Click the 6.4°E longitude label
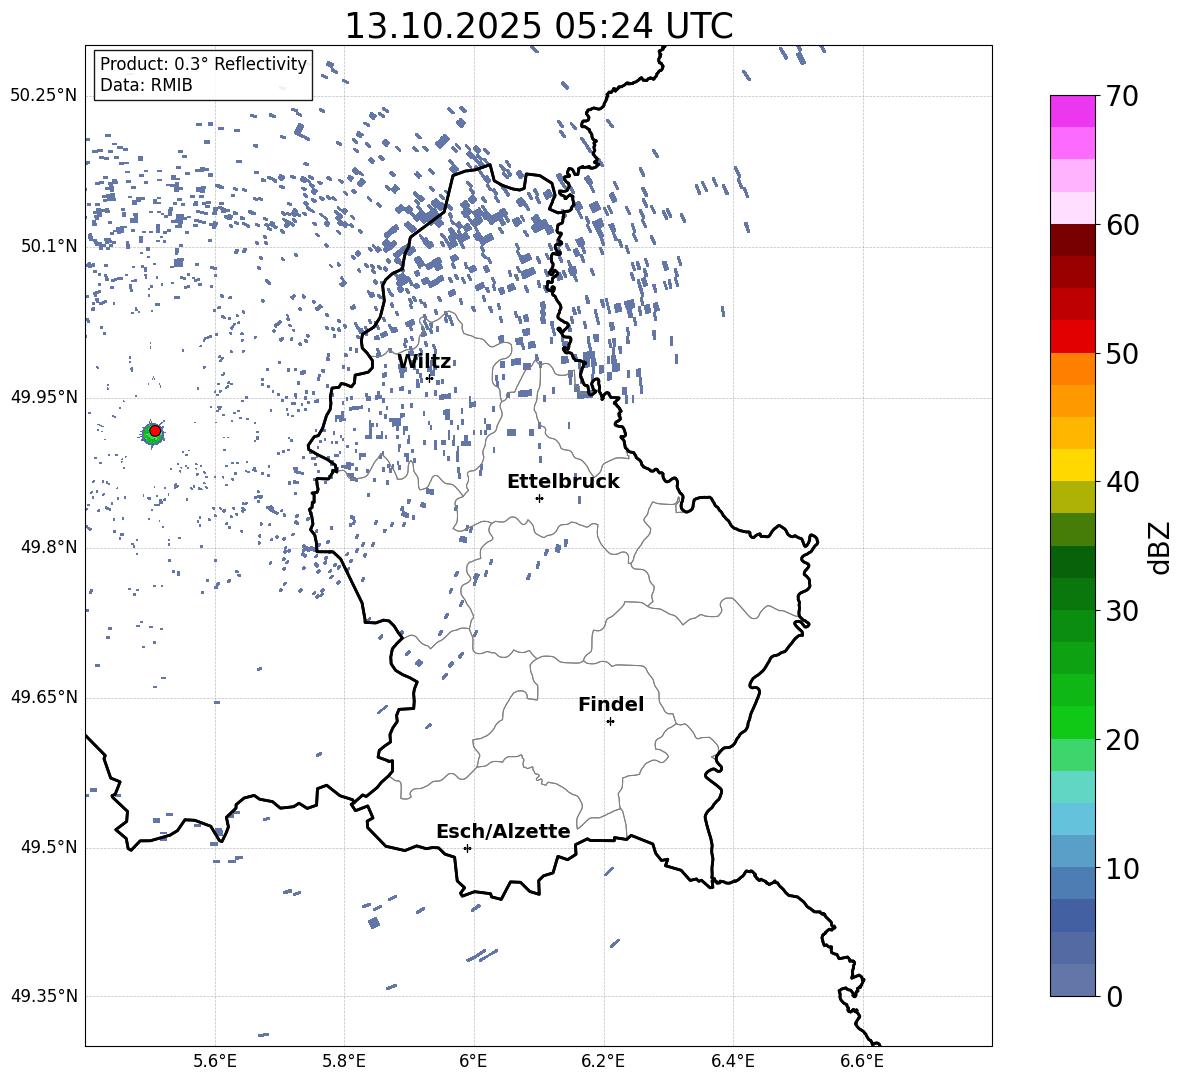The height and width of the screenshot is (1081, 1184). tap(732, 1061)
